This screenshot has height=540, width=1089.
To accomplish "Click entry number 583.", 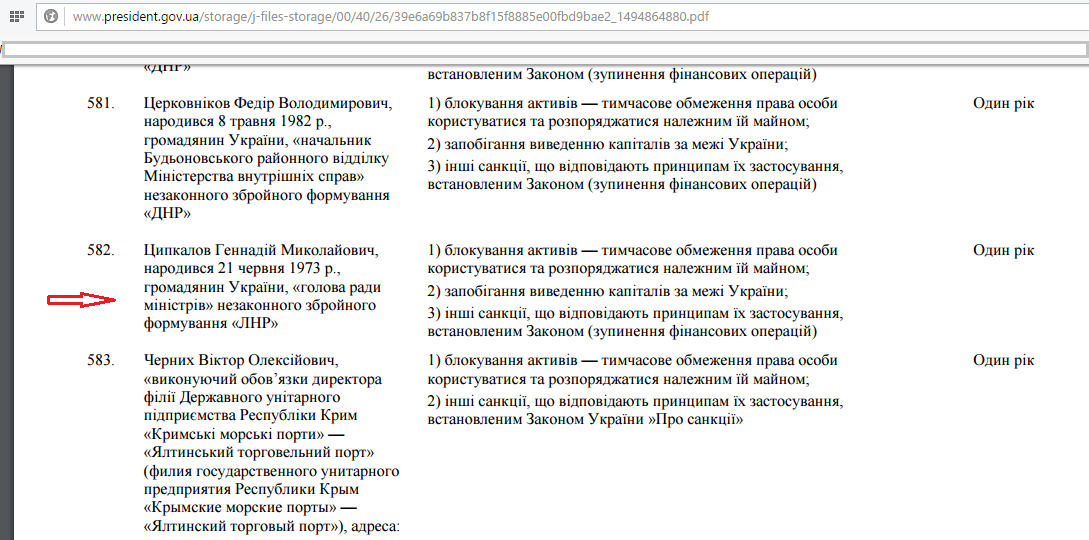I will 100,360.
